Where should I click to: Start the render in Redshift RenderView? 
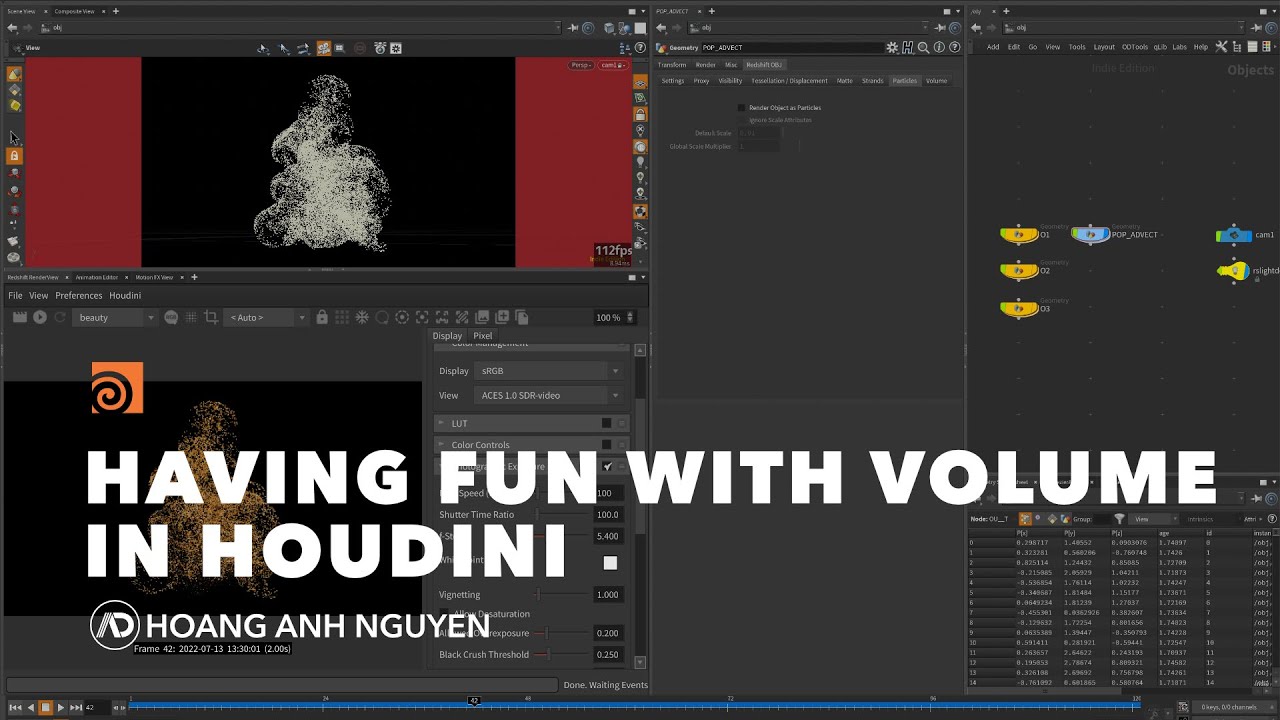[40, 317]
